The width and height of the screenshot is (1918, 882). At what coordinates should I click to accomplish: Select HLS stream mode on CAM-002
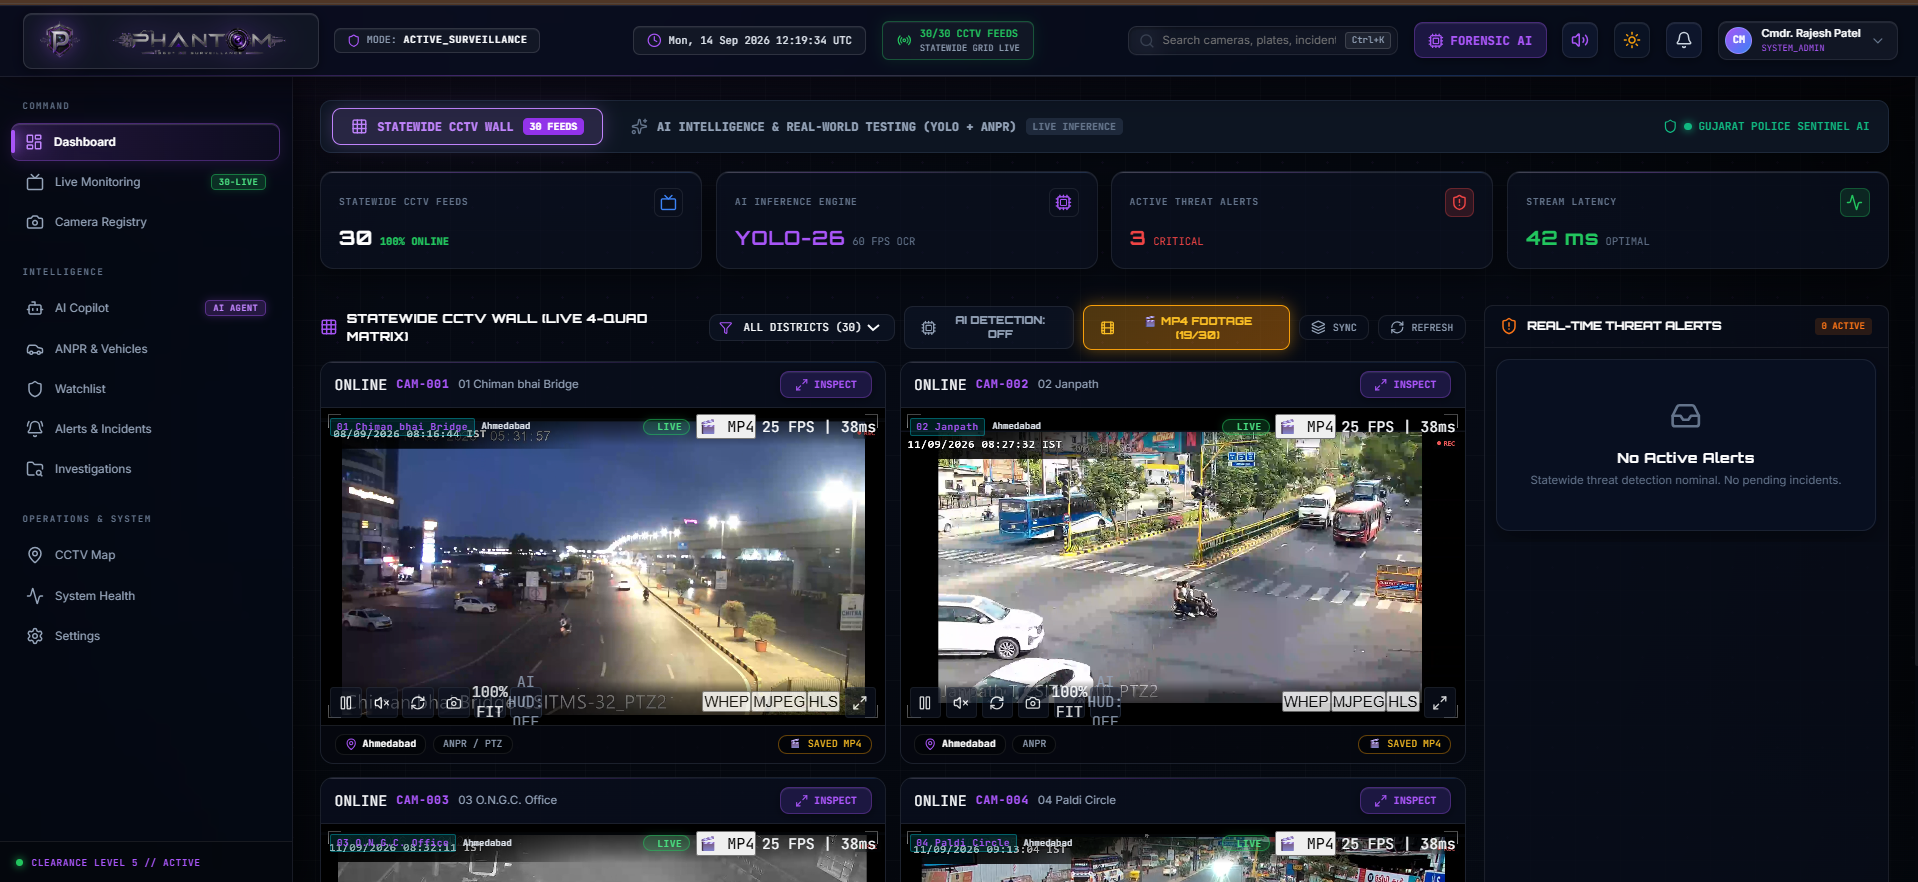[x=1402, y=702]
